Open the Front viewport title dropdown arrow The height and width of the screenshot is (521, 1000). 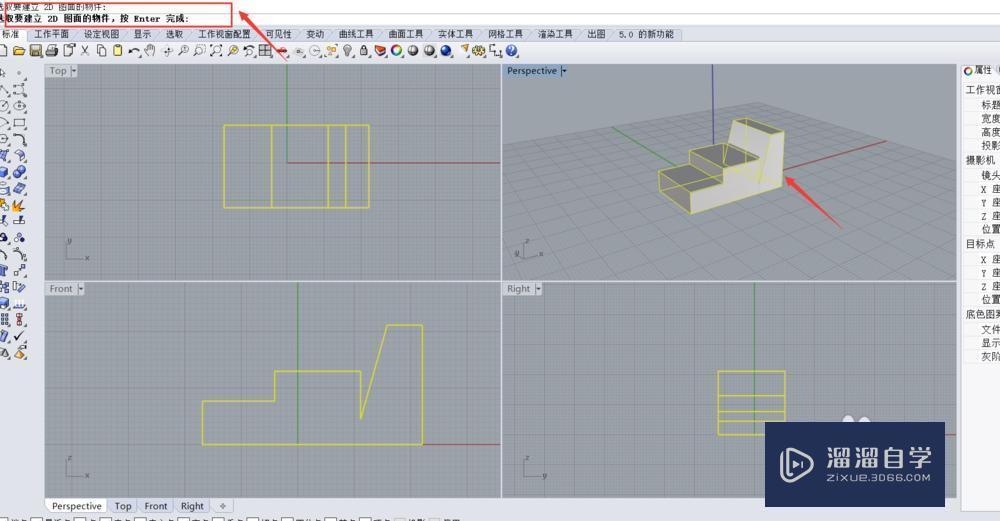coord(81,289)
